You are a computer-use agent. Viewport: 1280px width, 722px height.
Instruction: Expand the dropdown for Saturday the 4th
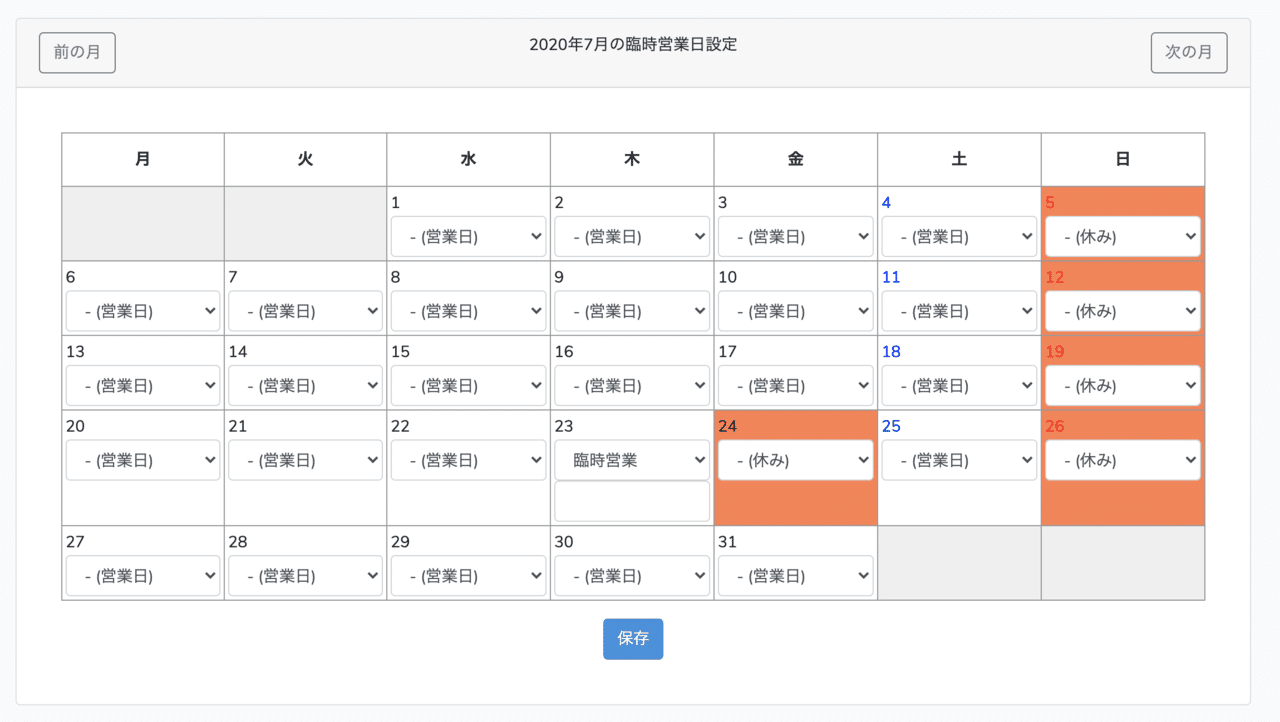959,237
